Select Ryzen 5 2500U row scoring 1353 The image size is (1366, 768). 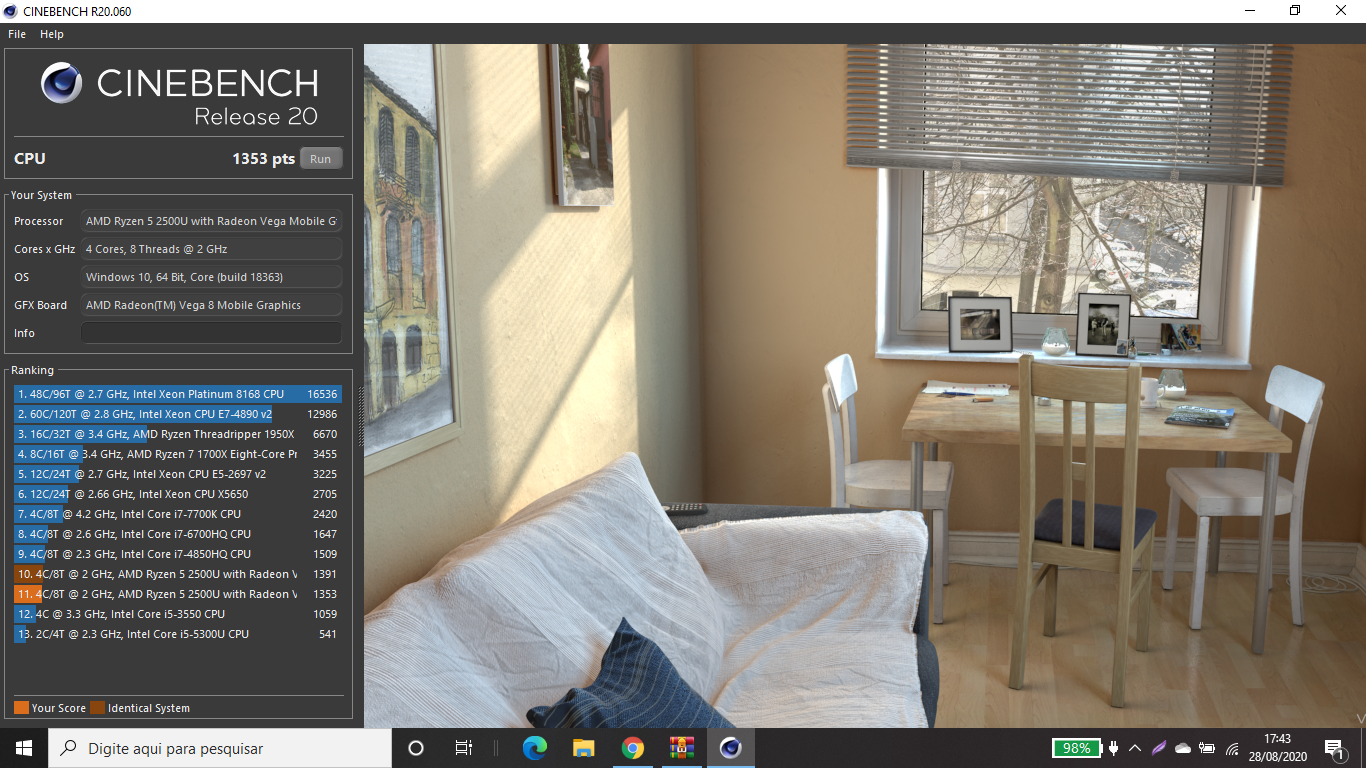[x=178, y=594]
